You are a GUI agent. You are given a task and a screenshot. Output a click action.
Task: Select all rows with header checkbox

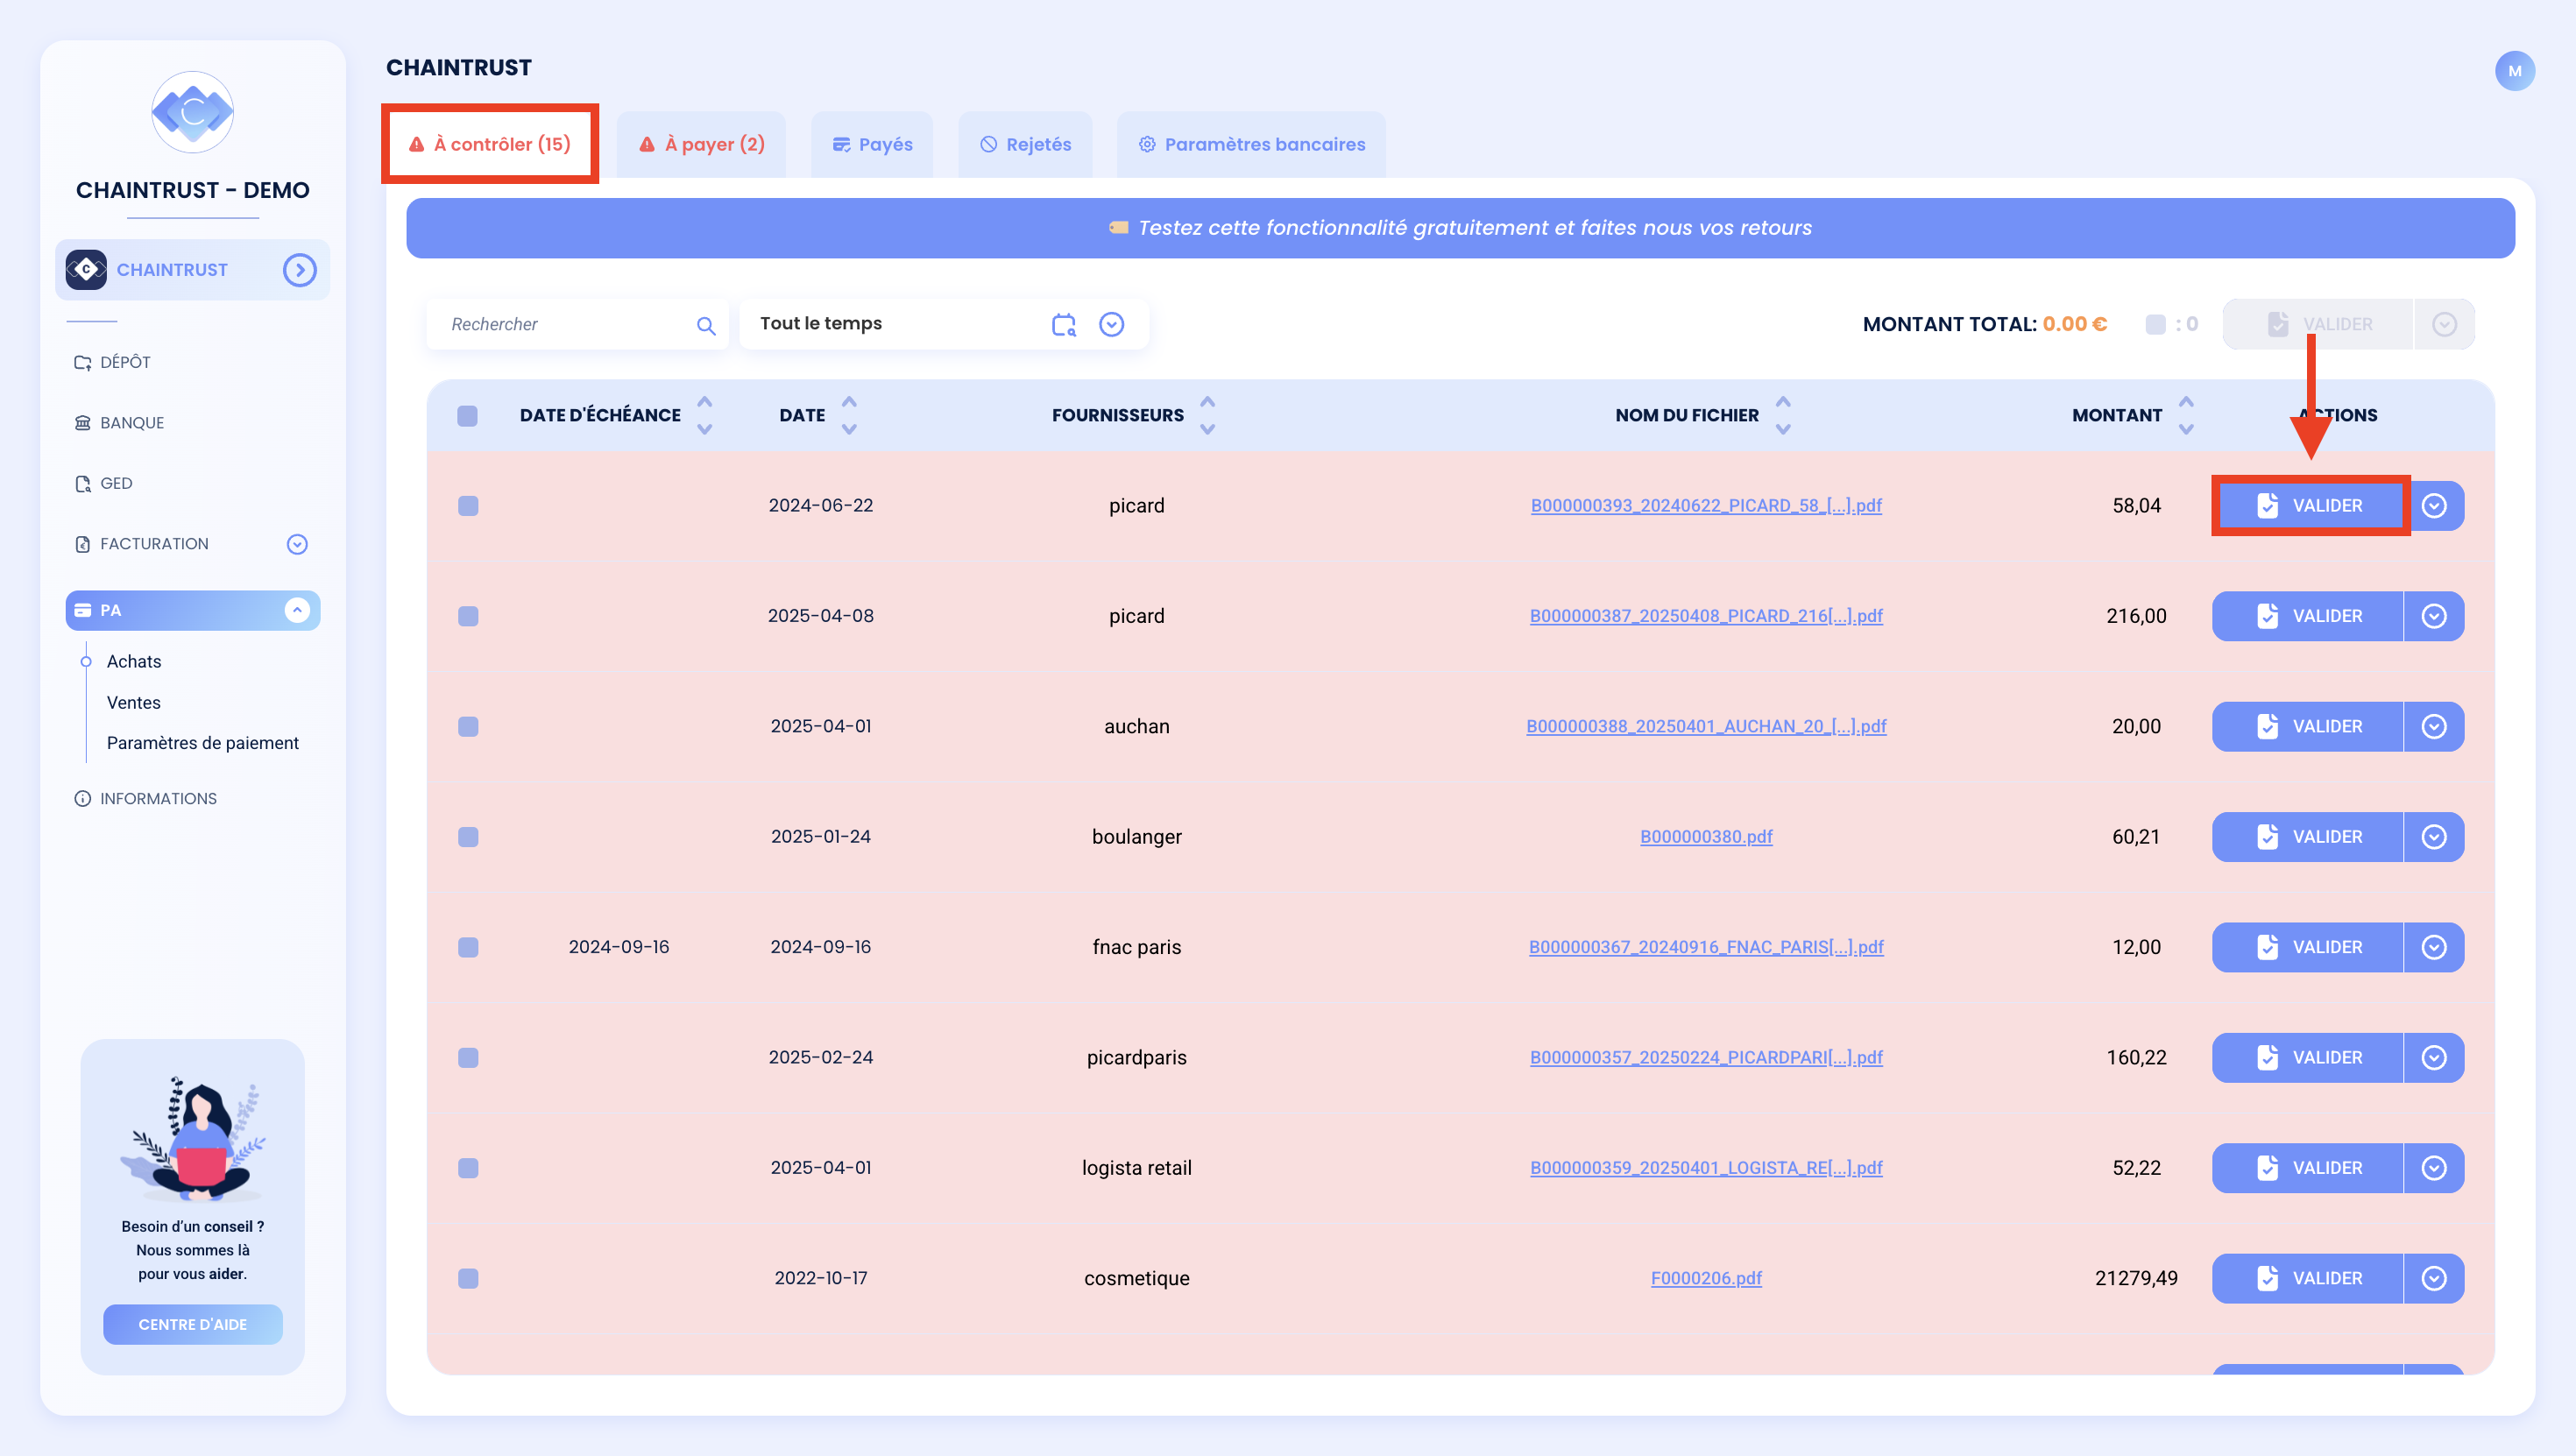tap(467, 416)
